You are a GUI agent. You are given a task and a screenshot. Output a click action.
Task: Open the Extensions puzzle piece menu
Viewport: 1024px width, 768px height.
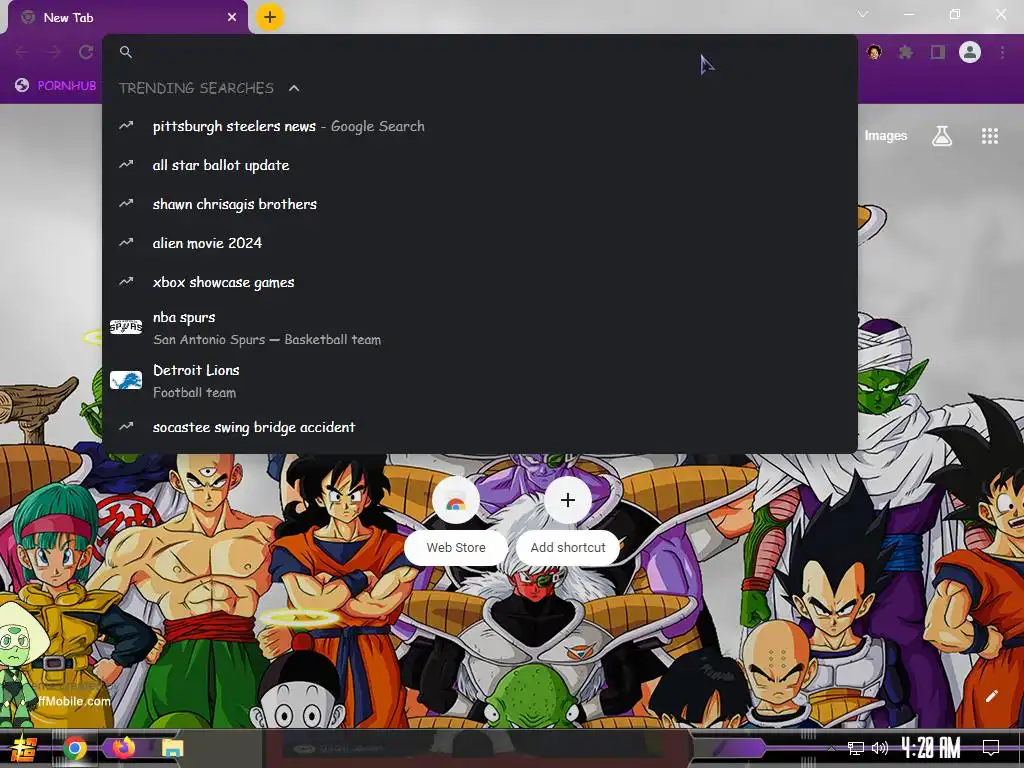(x=906, y=52)
